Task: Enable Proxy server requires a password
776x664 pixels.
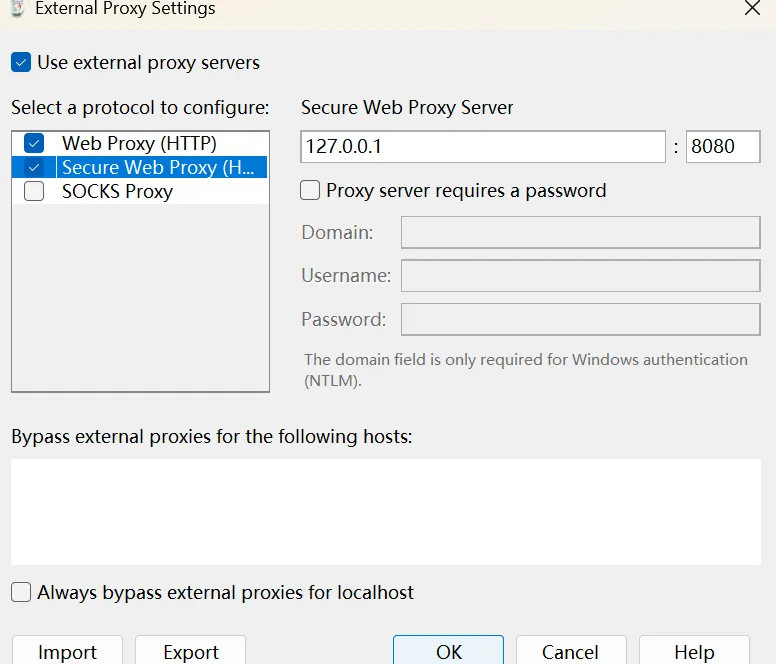Action: point(311,190)
